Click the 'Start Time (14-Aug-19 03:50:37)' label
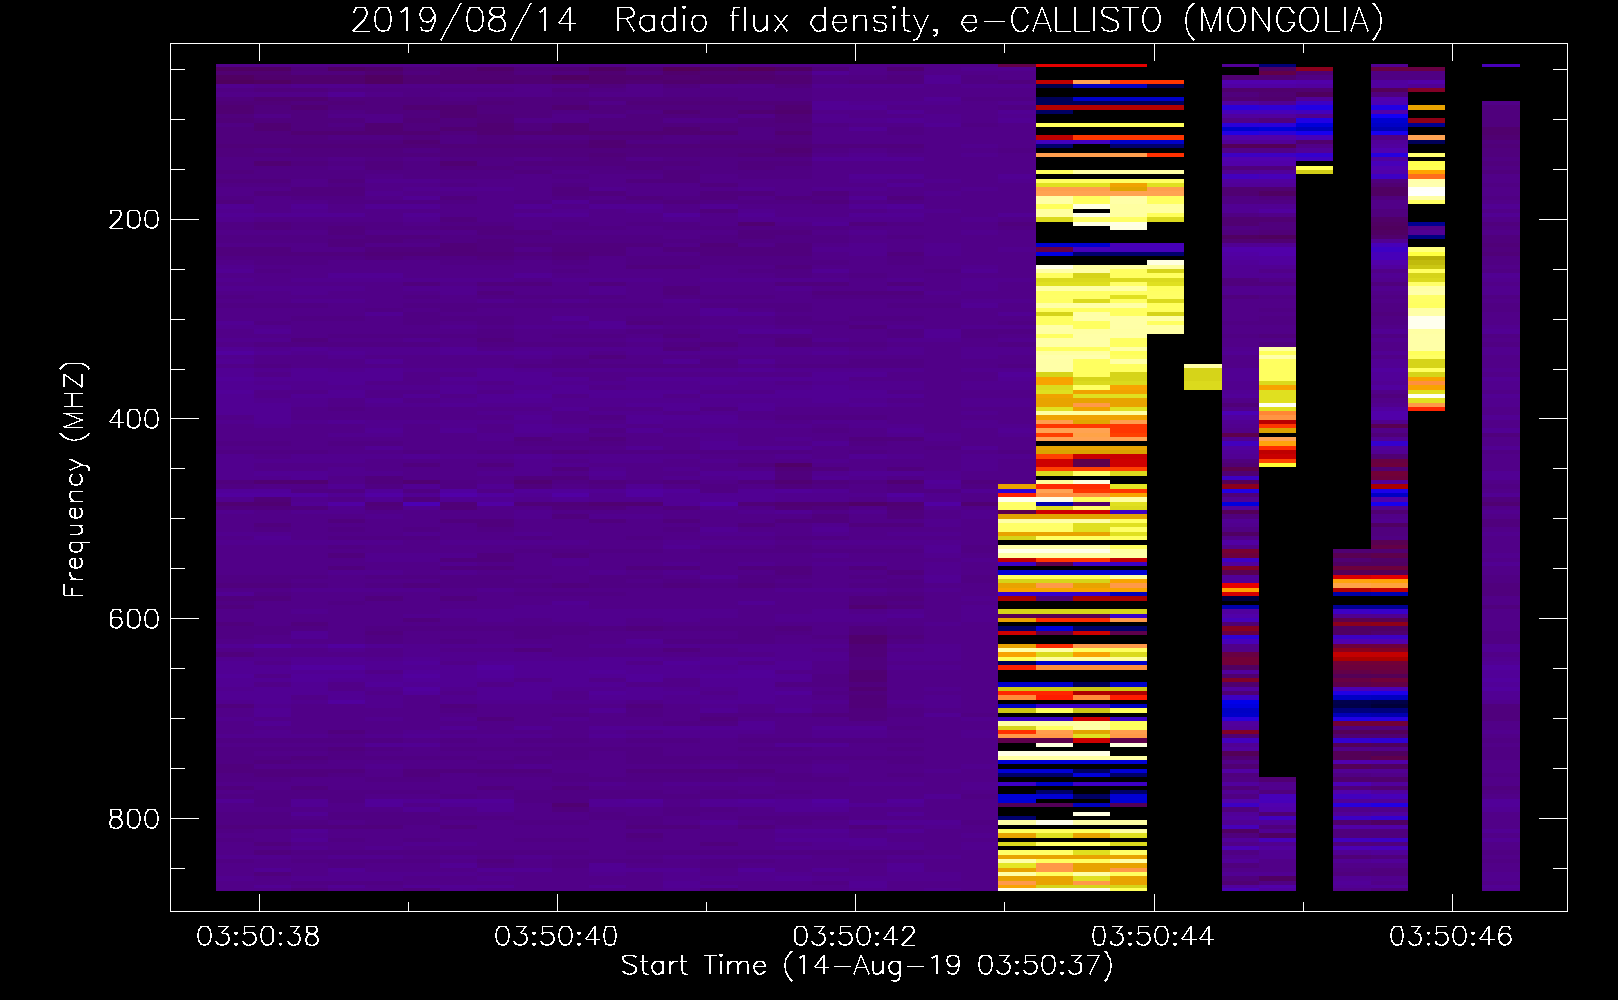This screenshot has height=1000, width=1618. [867, 966]
